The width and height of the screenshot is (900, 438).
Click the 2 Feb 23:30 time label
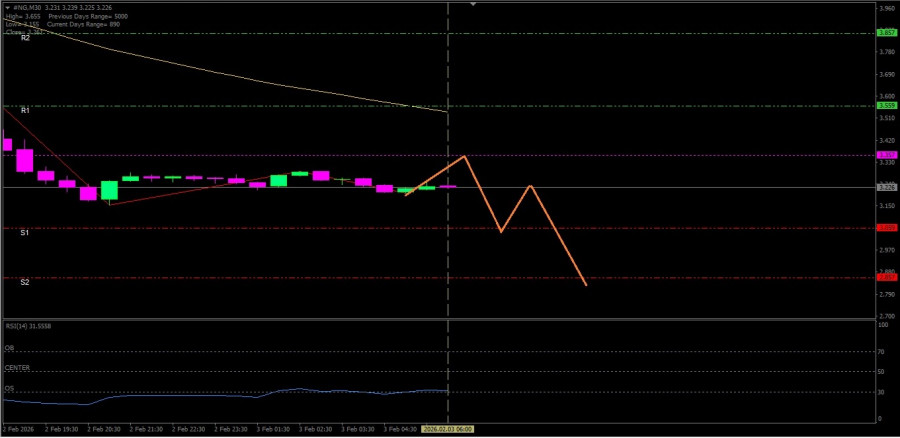click(x=231, y=429)
